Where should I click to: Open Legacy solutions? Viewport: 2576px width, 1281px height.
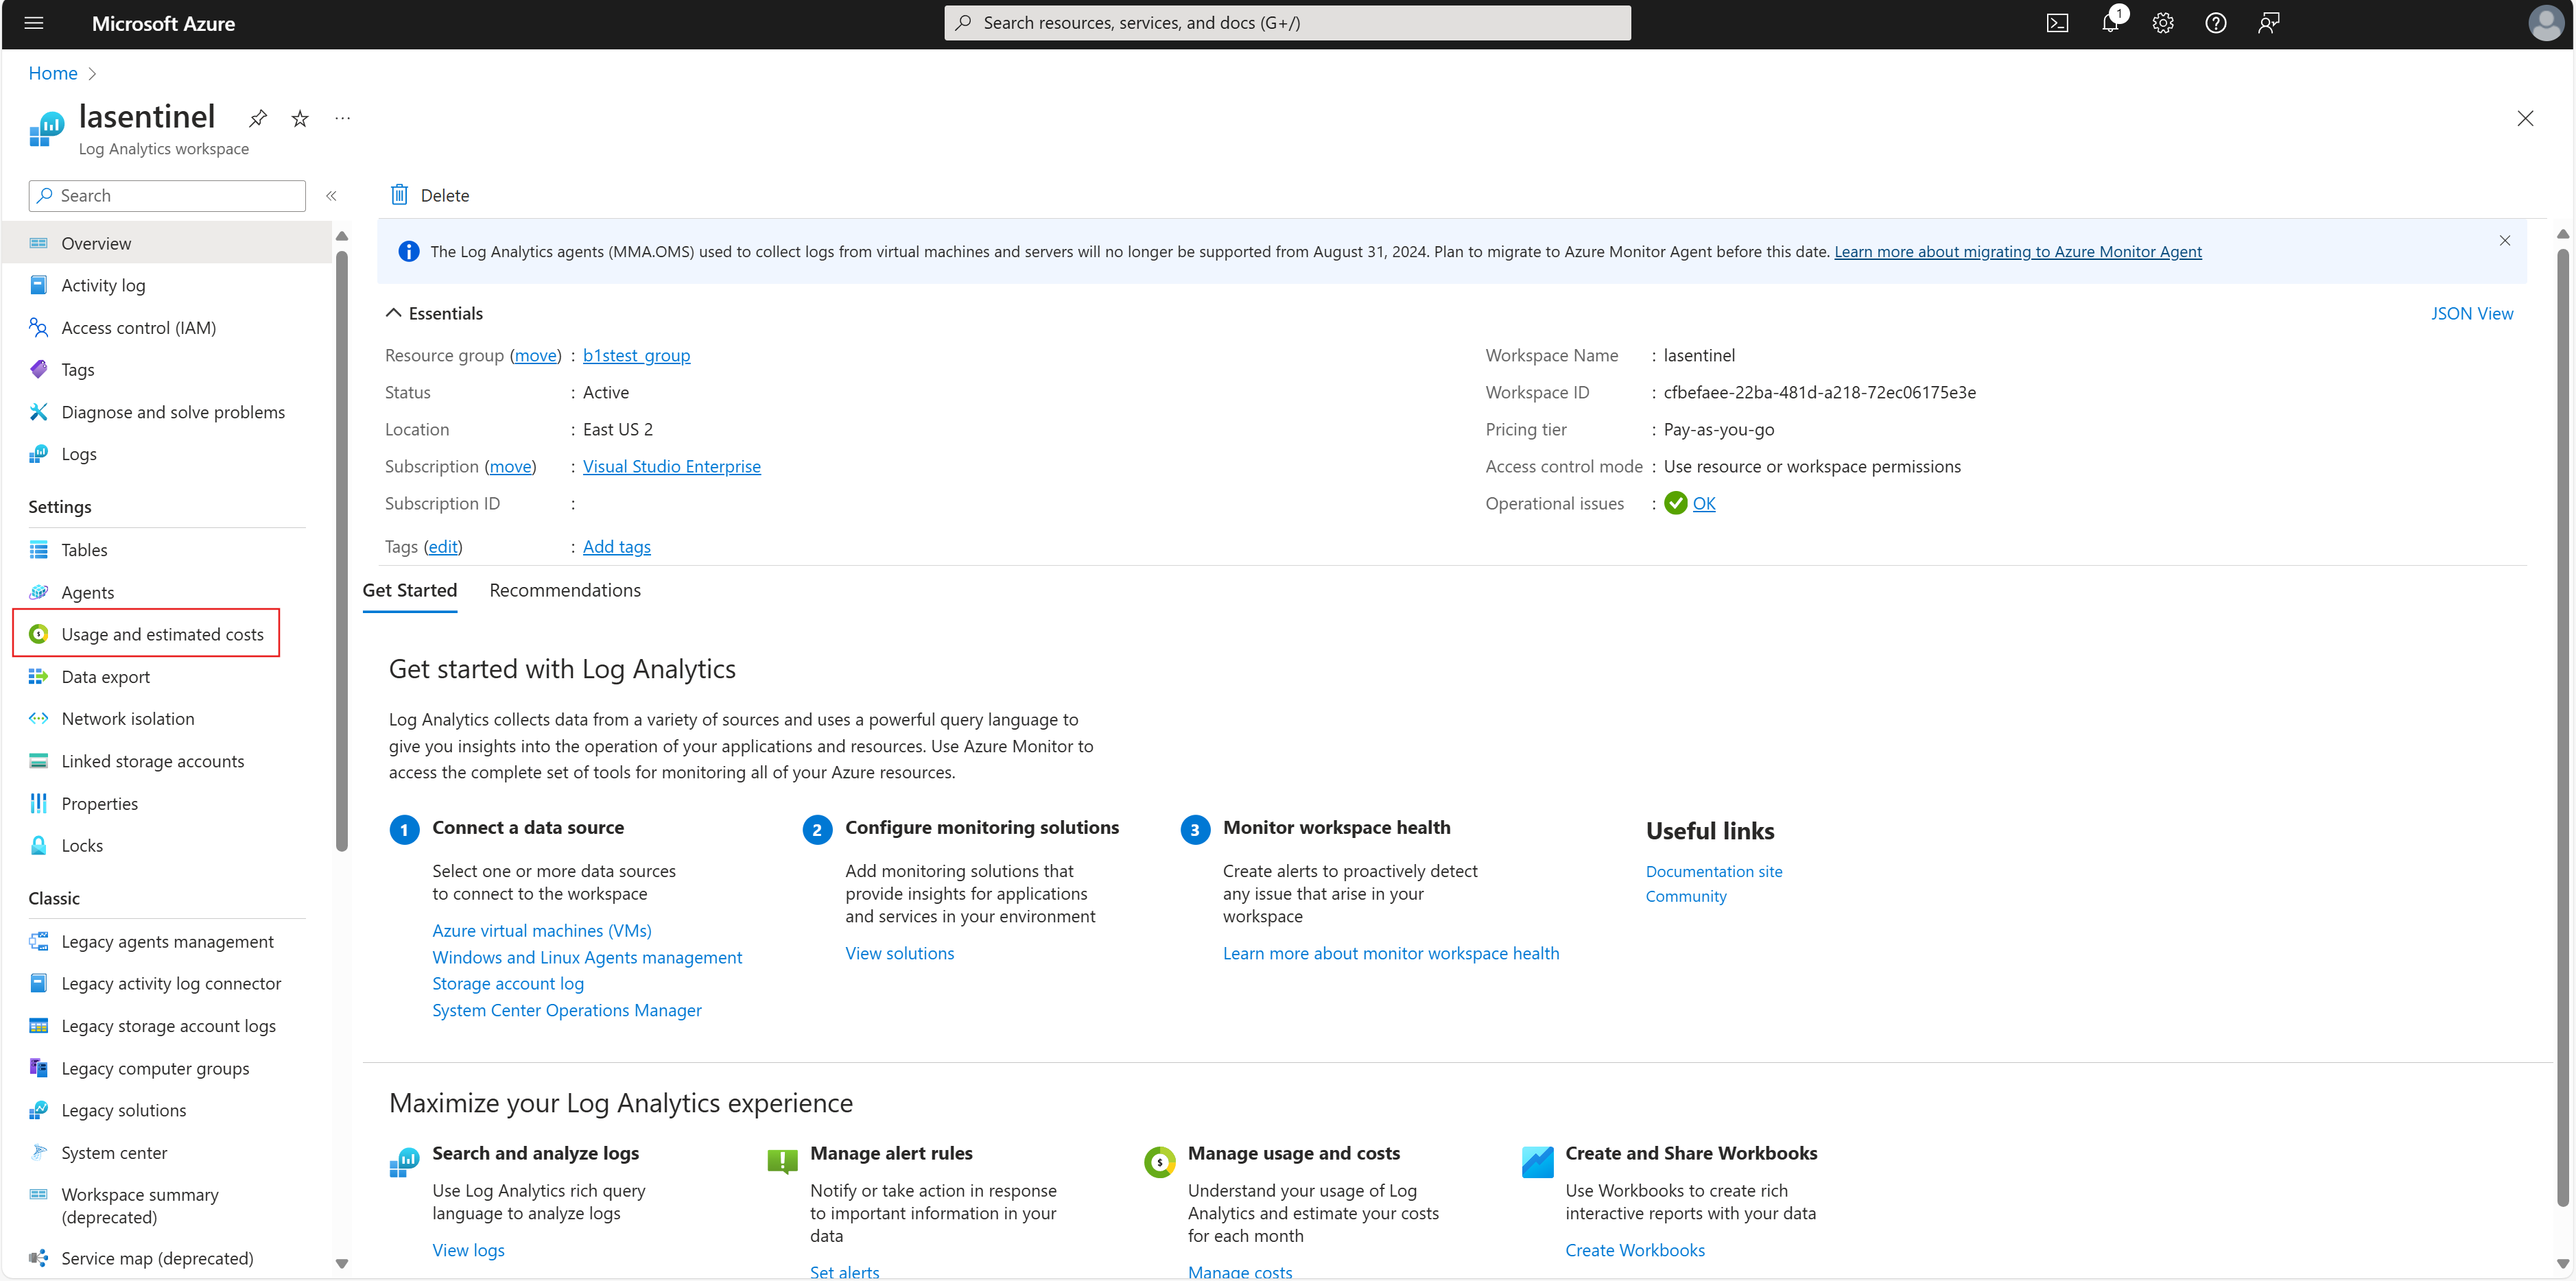click(123, 1111)
